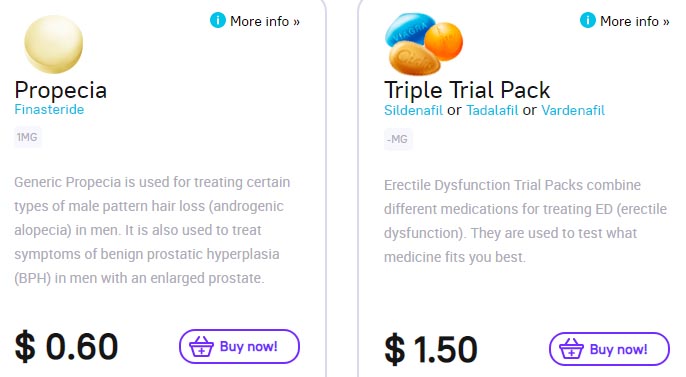Follow the Tadalafil ingredient link
This screenshot has width=686, height=377.
click(x=492, y=110)
